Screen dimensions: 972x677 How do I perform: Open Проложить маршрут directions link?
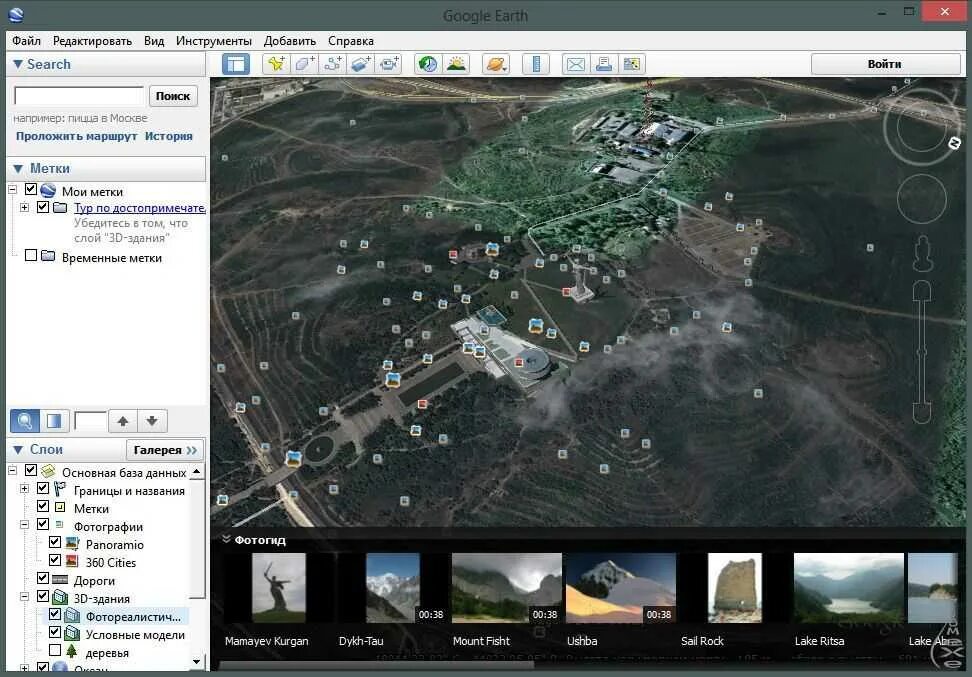(x=76, y=136)
